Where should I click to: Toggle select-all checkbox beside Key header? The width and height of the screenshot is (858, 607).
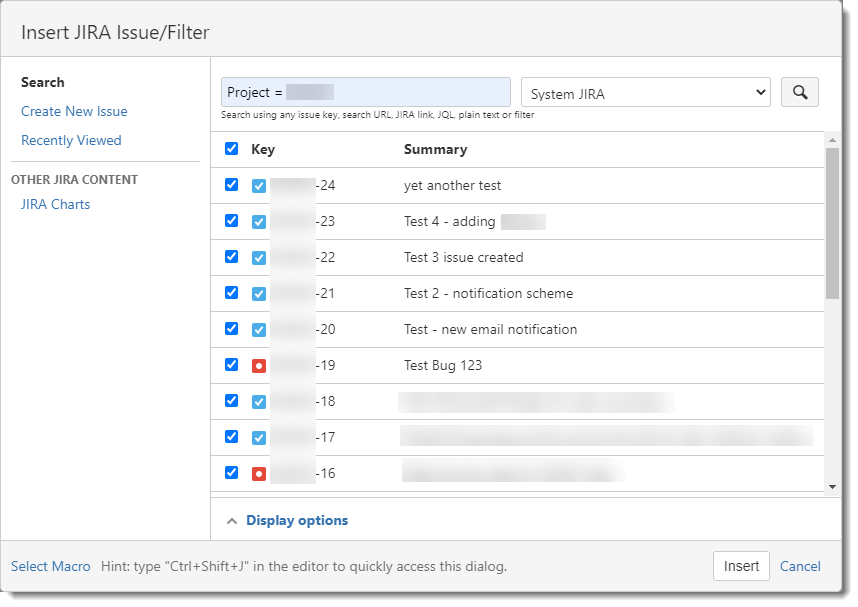(231, 148)
